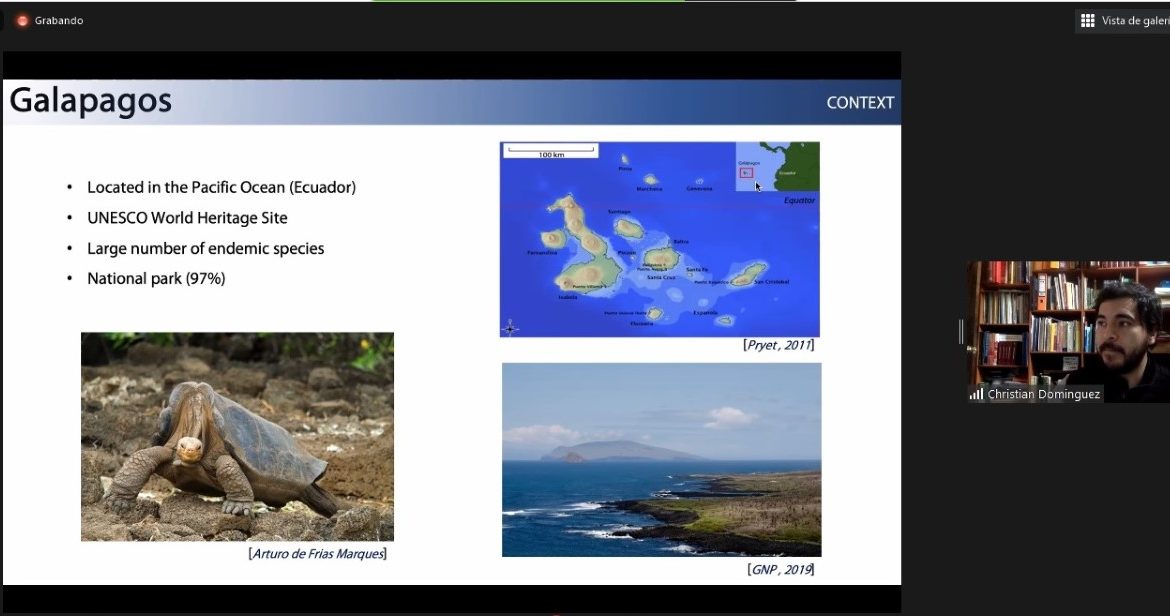Select the Christian Dominguez name label
The width and height of the screenshot is (1170, 616).
point(1043,395)
